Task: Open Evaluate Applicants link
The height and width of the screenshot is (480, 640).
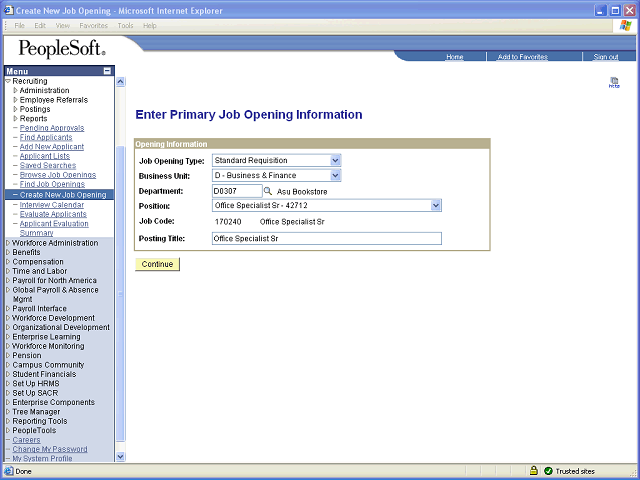Action: point(53,214)
